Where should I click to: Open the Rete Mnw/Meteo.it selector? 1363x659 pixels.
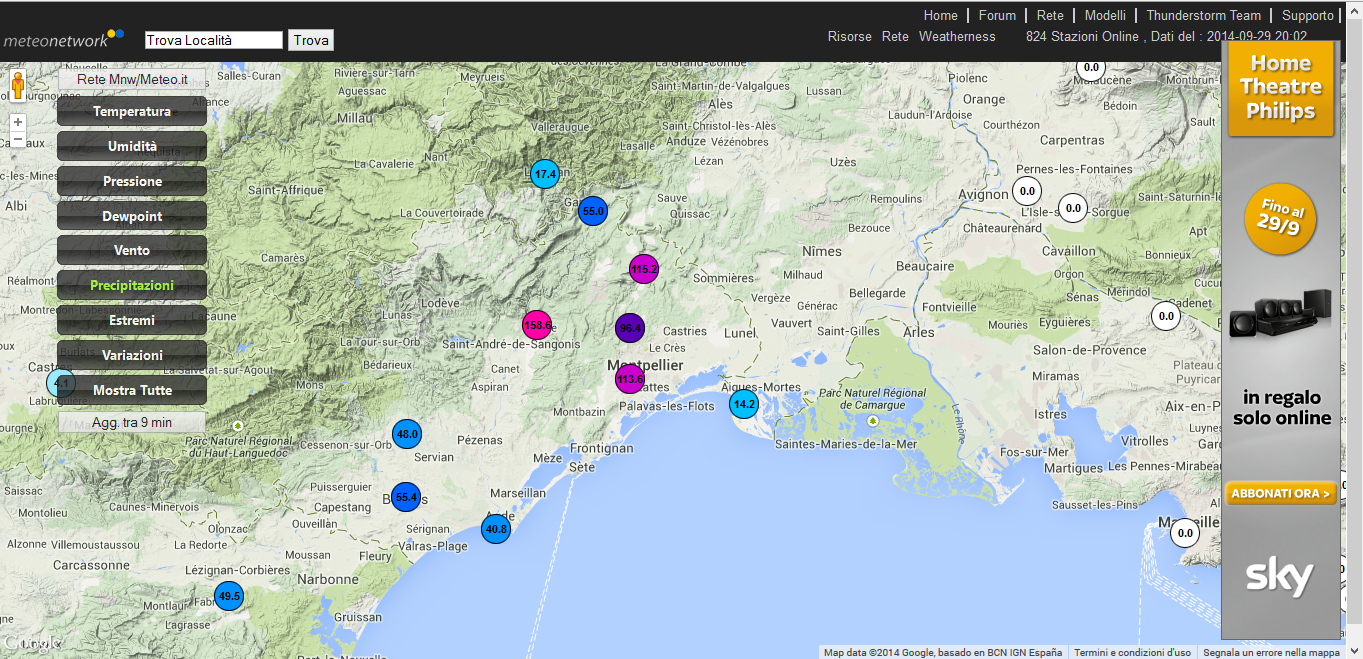click(132, 78)
